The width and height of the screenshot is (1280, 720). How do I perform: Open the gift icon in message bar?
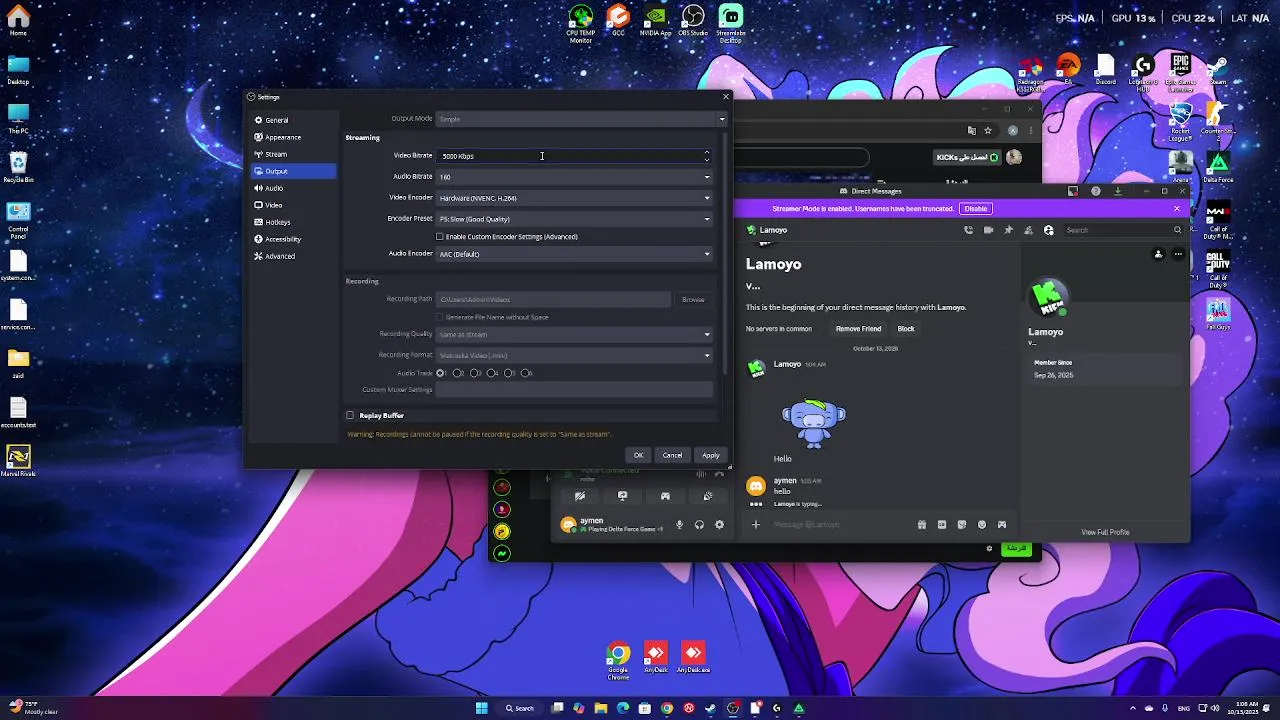[922, 525]
